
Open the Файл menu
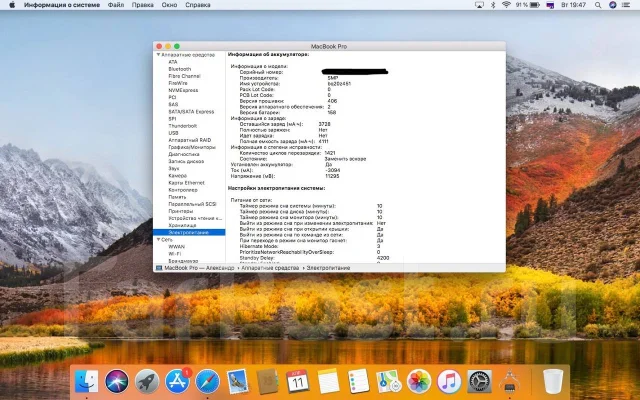click(x=116, y=5)
